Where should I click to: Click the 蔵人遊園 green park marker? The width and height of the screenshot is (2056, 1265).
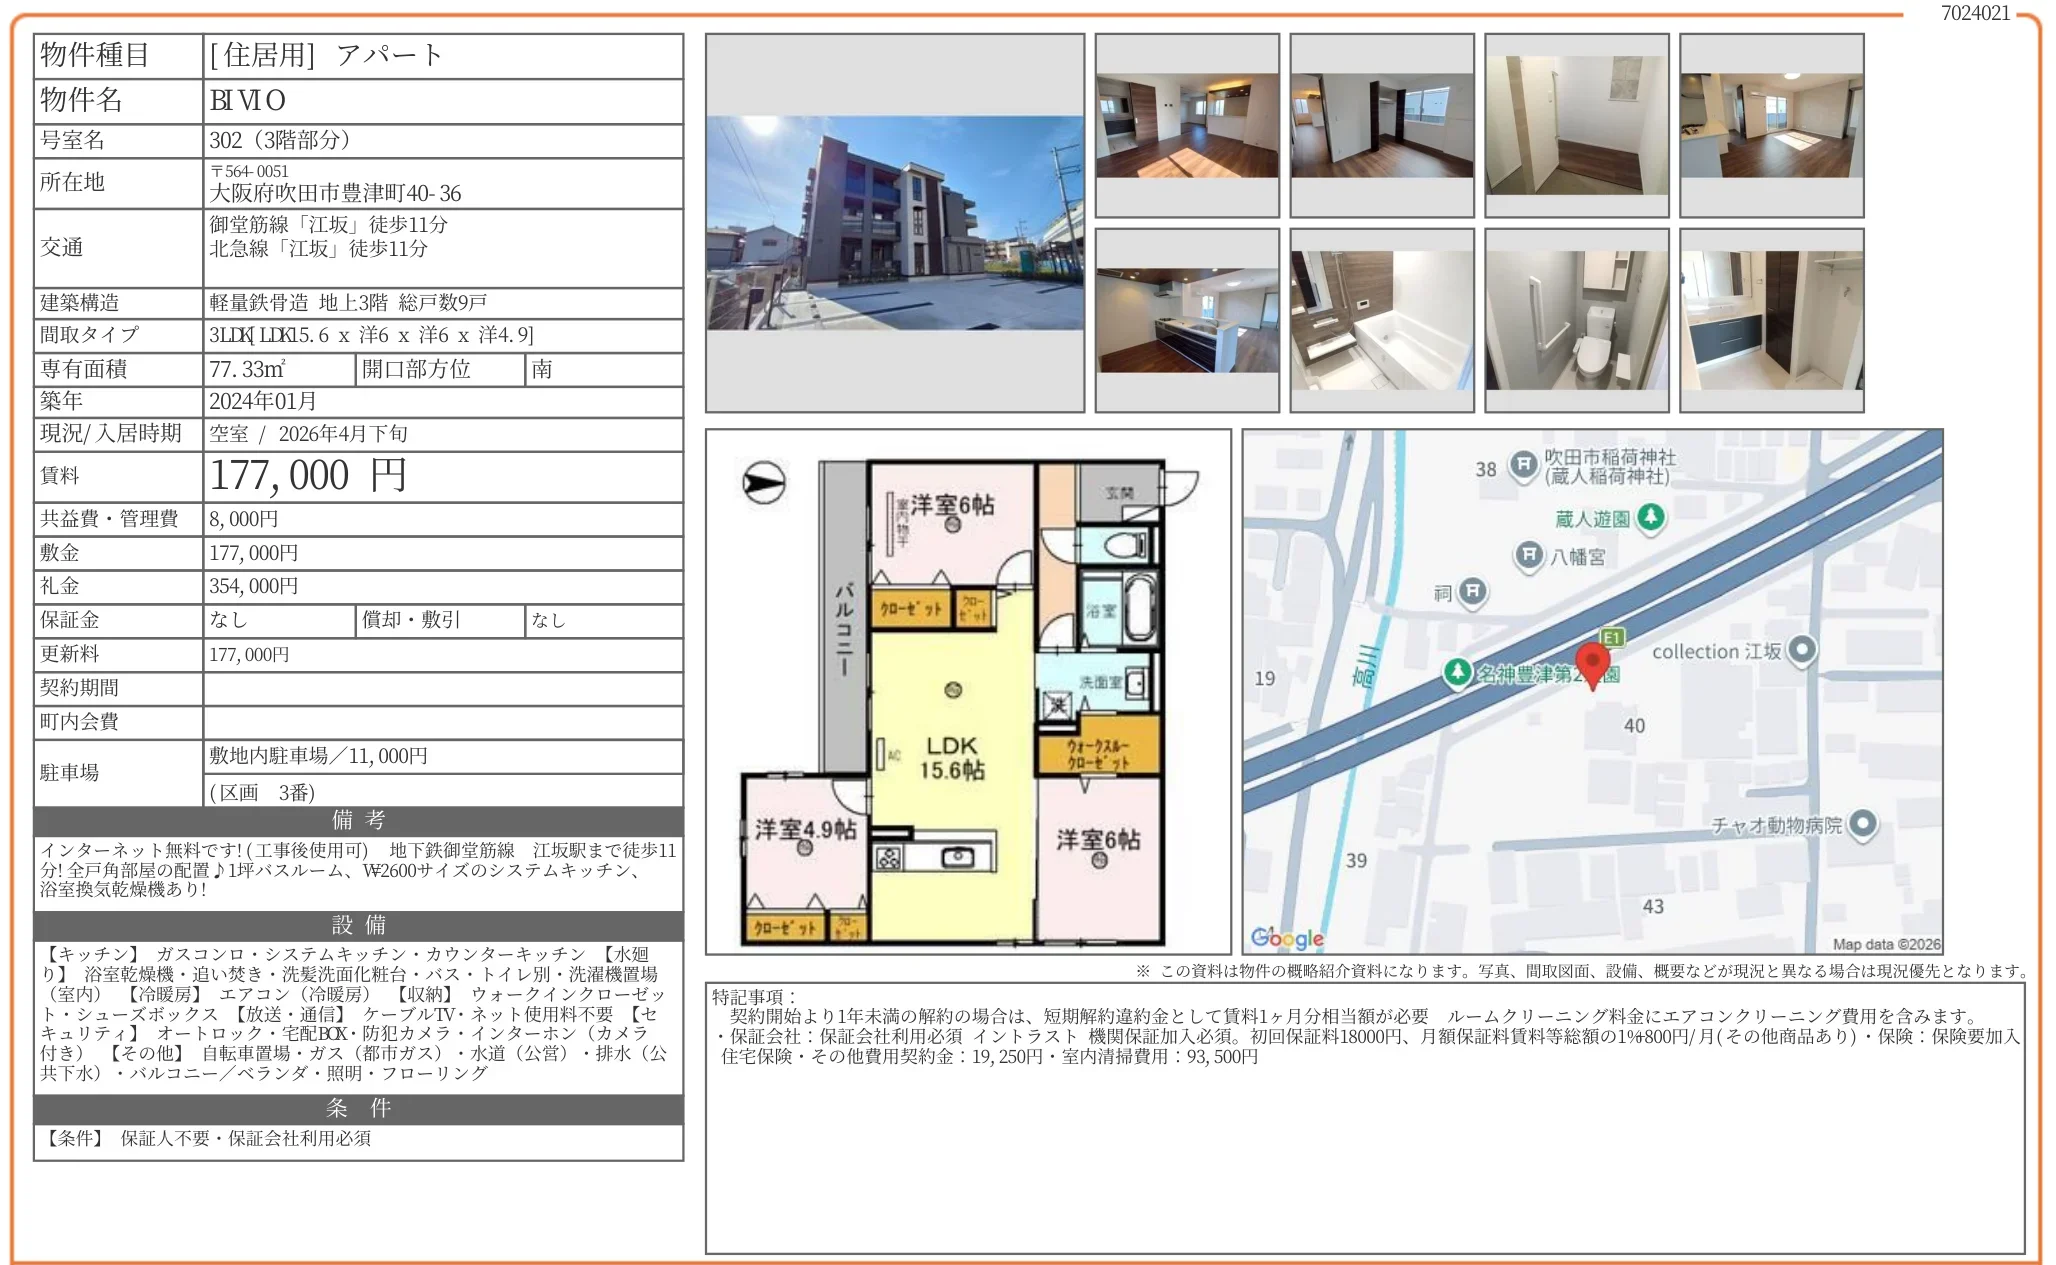pyautogui.click(x=1651, y=517)
